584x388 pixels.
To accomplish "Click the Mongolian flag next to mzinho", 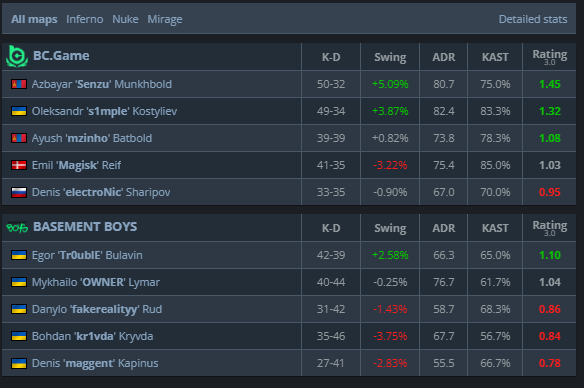I will (x=19, y=138).
